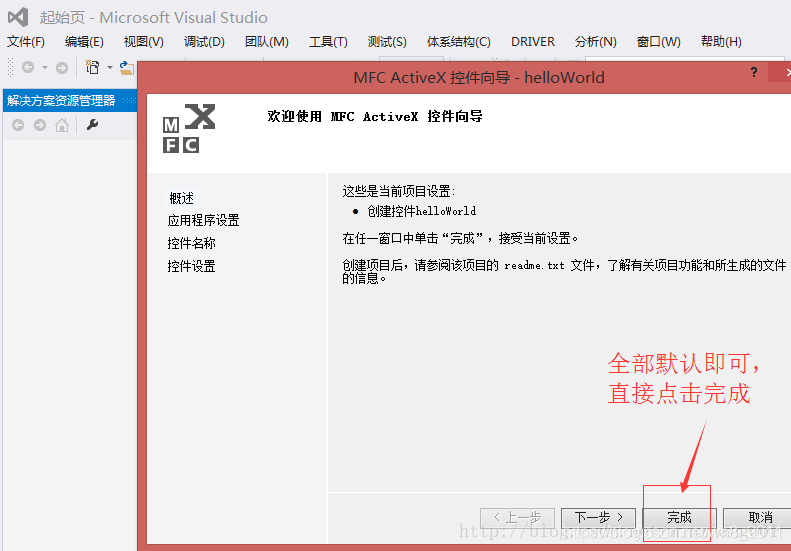
Task: Open the 视图(V) menu
Action: pyautogui.click(x=144, y=42)
